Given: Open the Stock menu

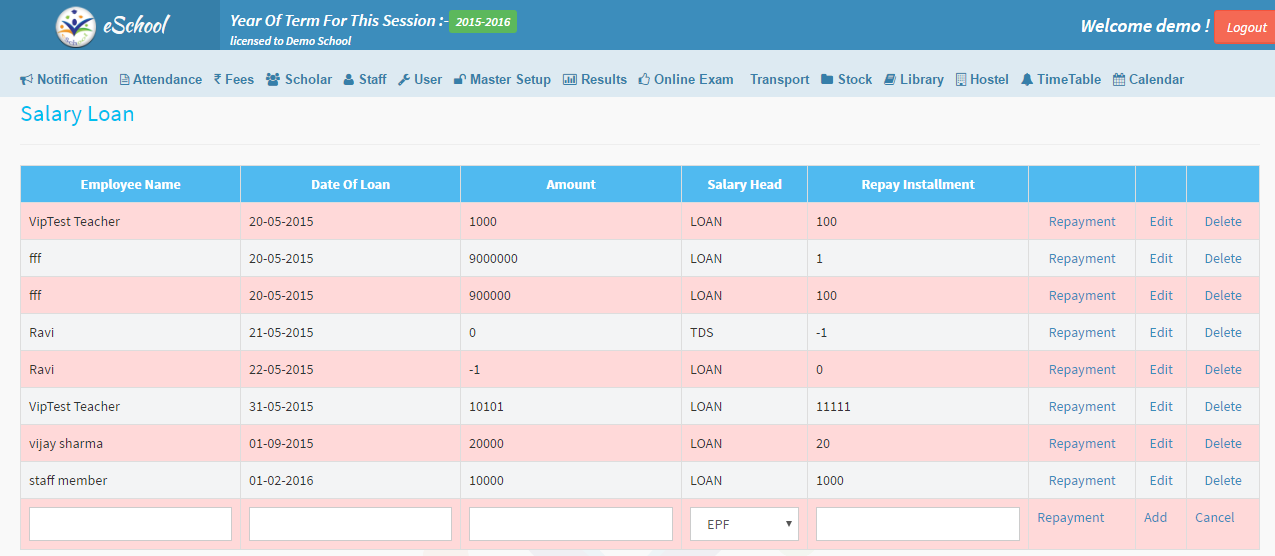Looking at the screenshot, I should [847, 79].
